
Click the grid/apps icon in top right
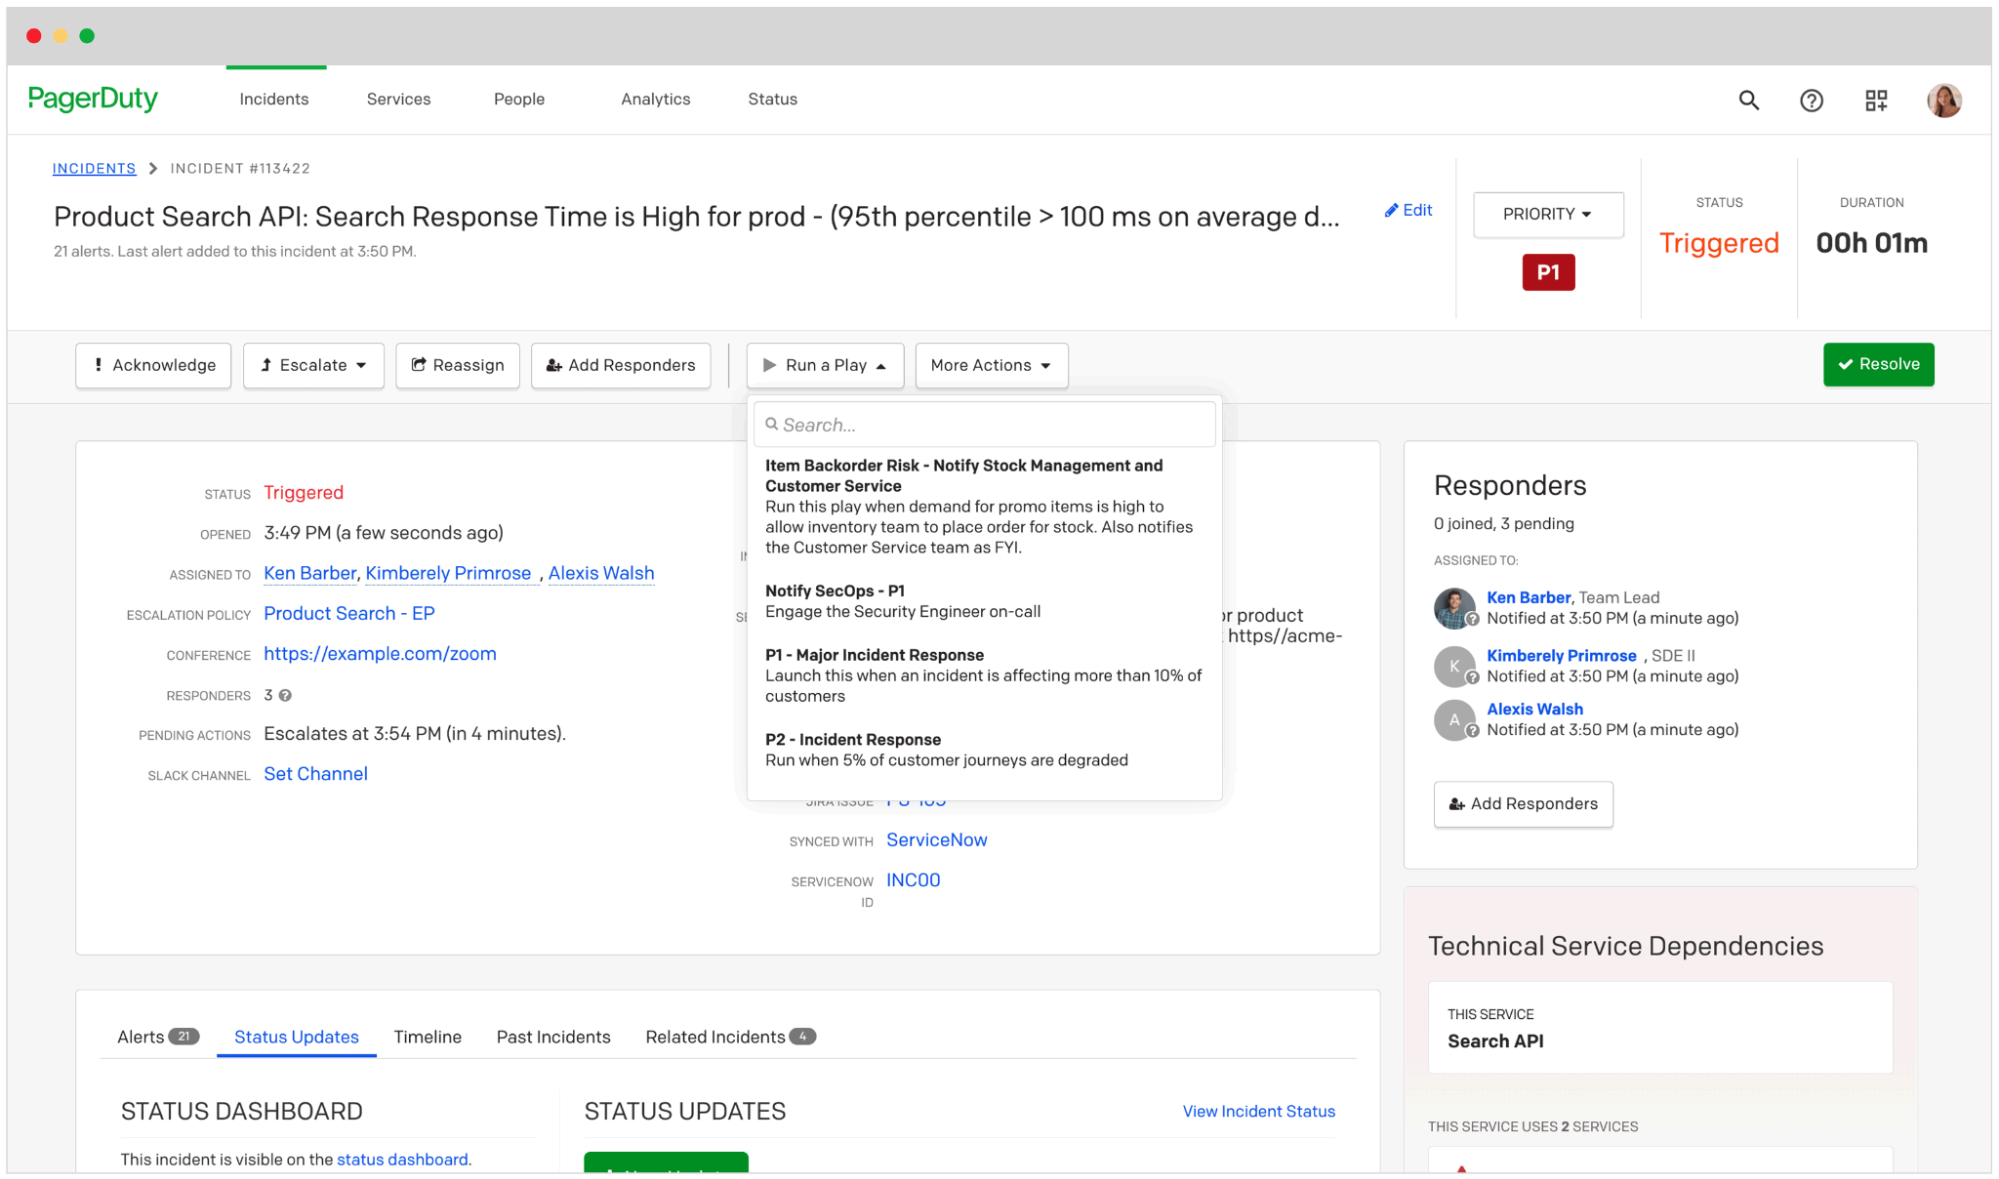pyautogui.click(x=1877, y=98)
